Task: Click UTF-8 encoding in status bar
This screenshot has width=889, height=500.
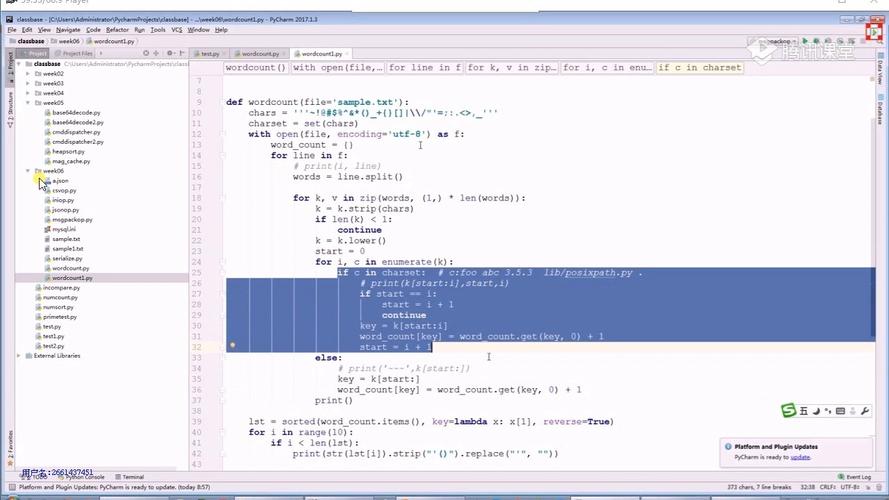Action: tap(850, 487)
